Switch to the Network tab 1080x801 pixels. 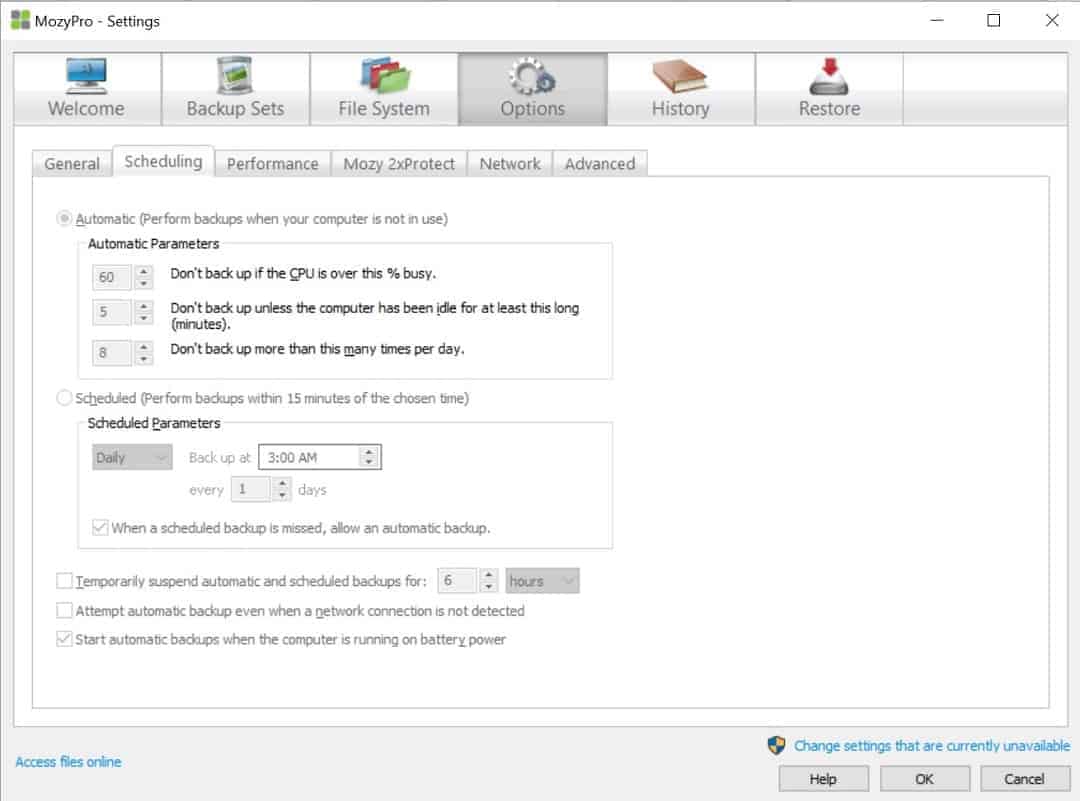point(510,164)
